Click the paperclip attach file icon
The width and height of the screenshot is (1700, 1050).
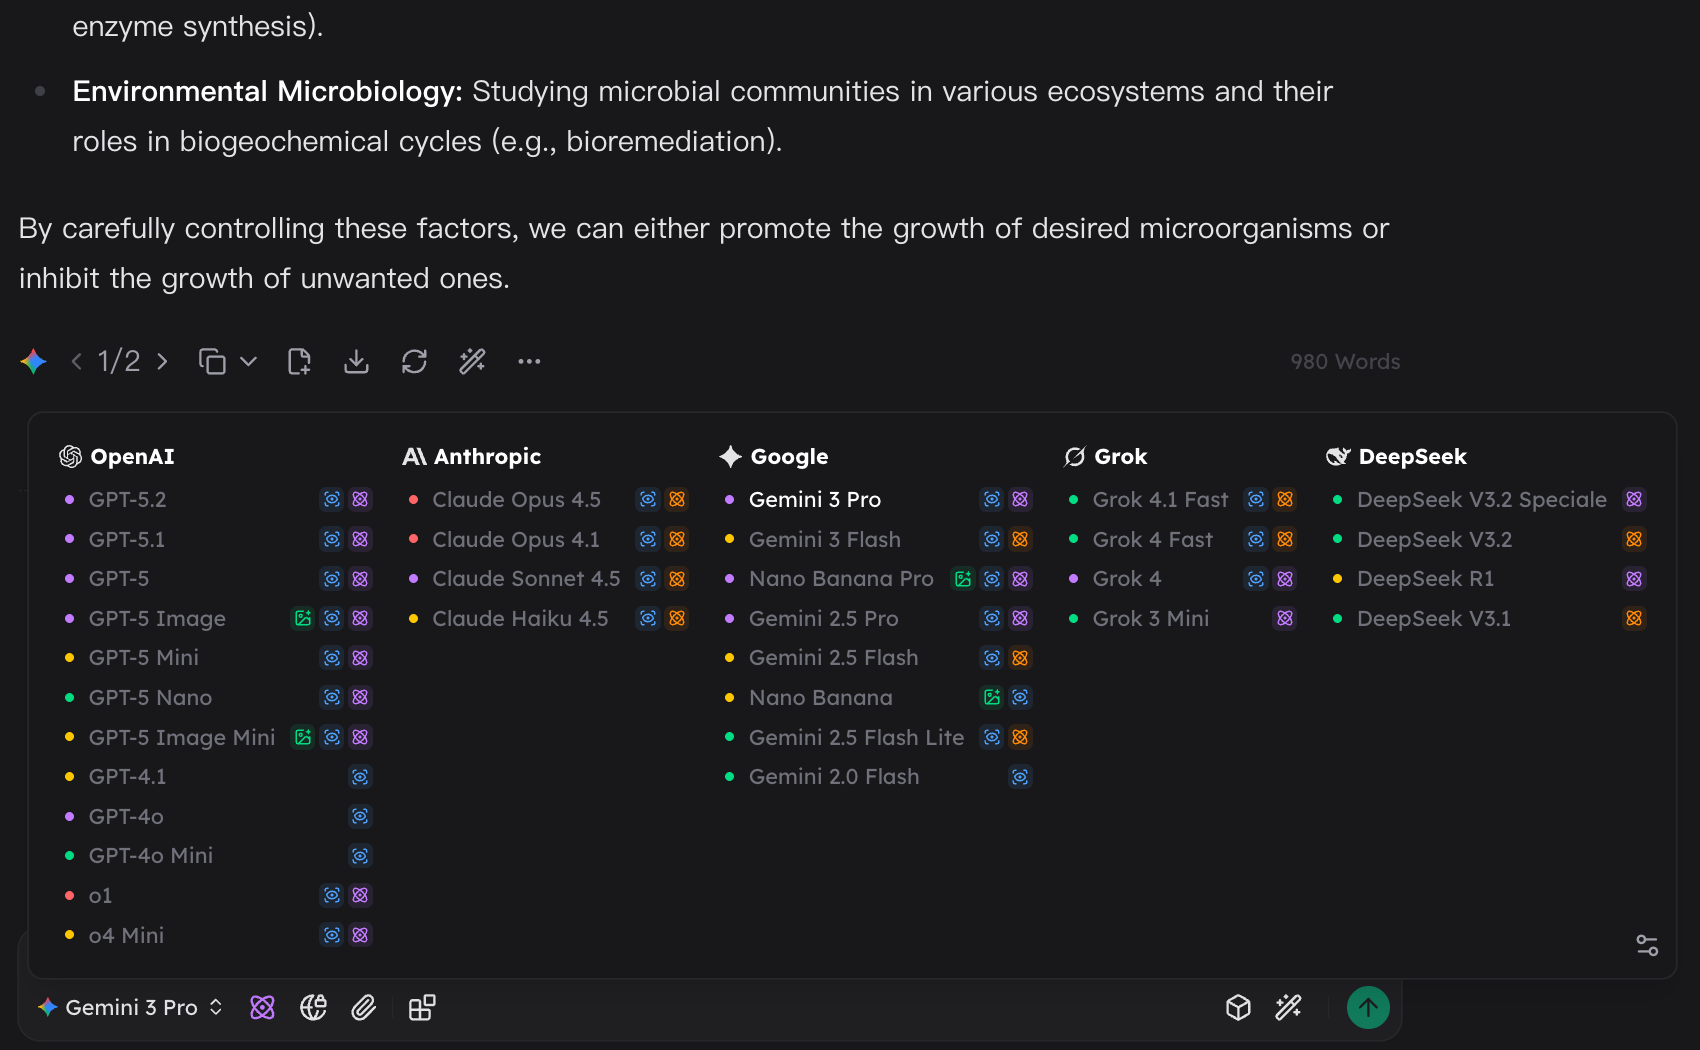[x=364, y=1007]
